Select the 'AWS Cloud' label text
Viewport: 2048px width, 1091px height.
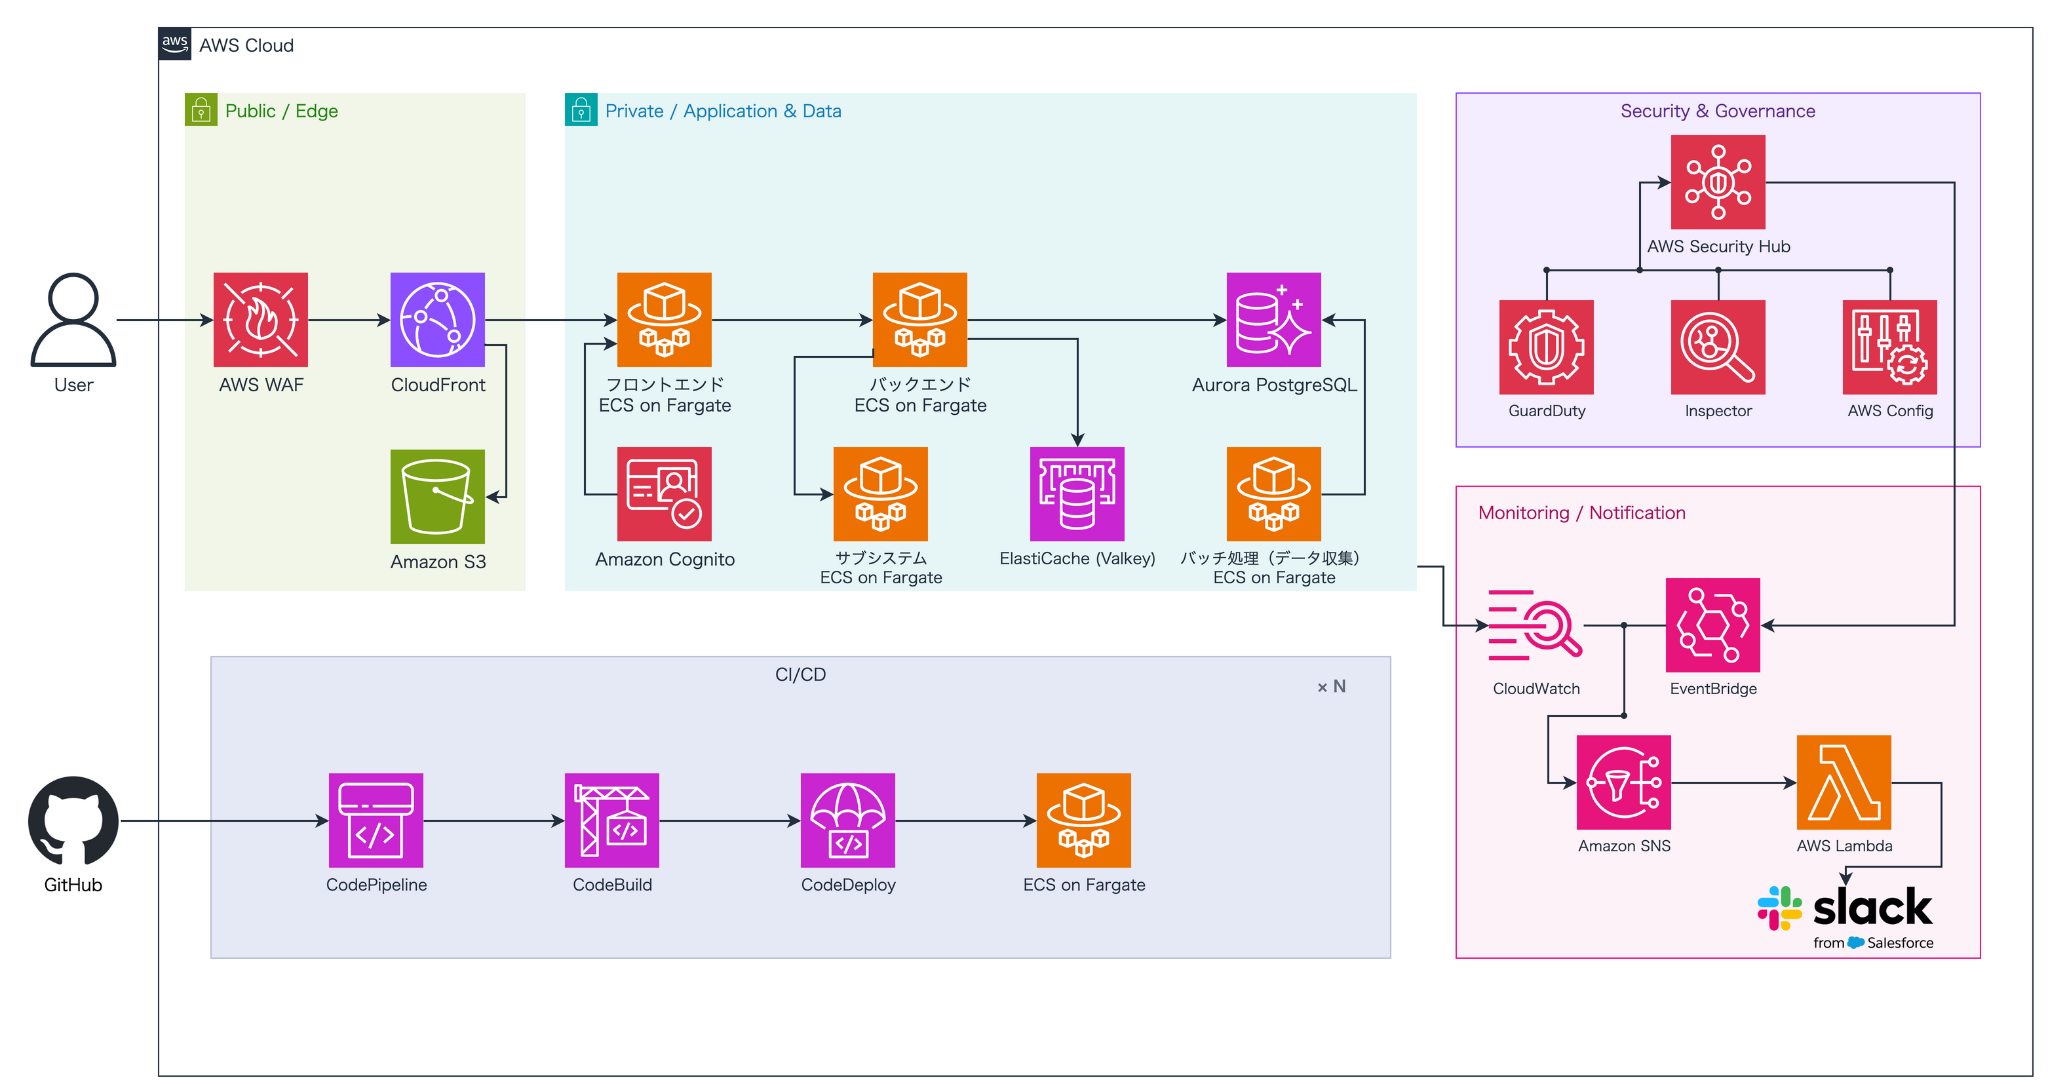[246, 45]
